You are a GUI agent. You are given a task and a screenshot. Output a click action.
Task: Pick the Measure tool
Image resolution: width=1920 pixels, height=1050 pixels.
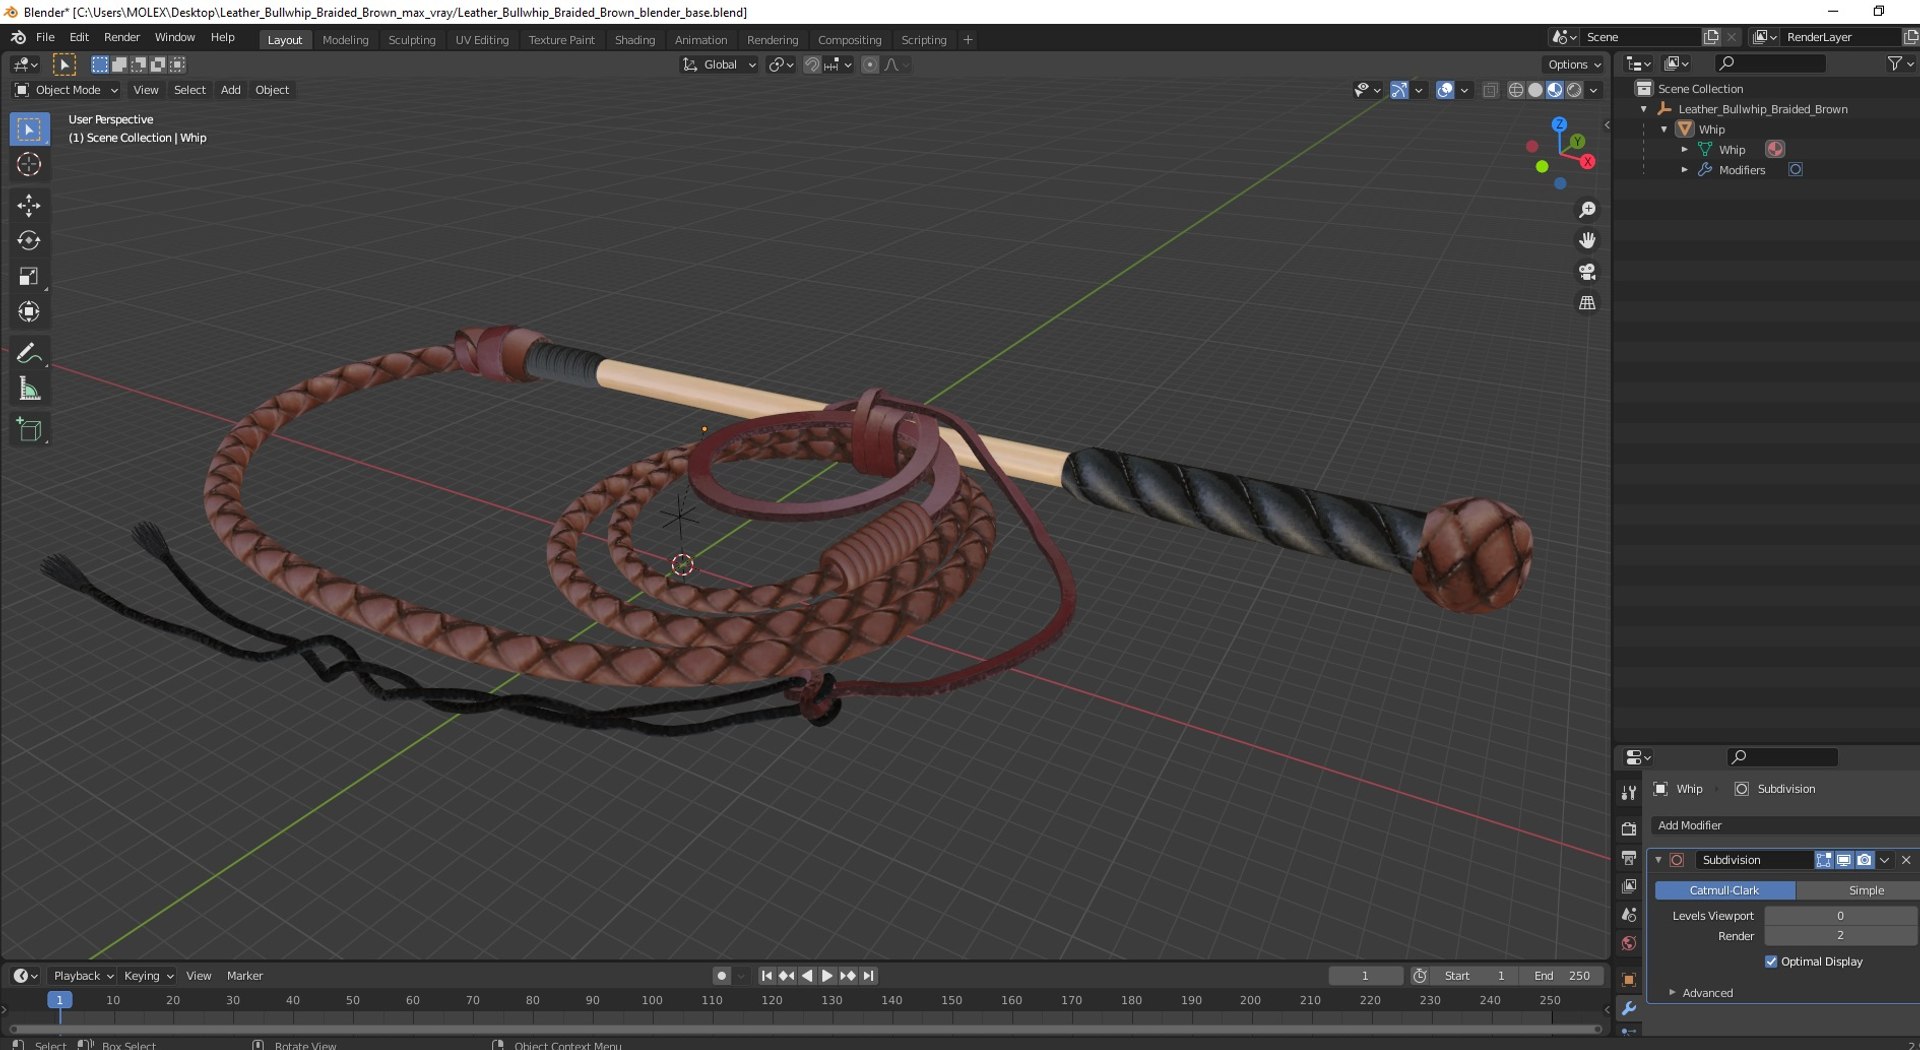(29, 389)
